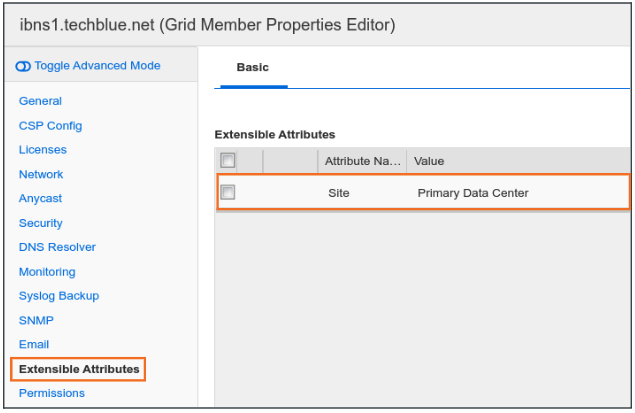
Task: Open the Permissions section
Action: point(52,393)
